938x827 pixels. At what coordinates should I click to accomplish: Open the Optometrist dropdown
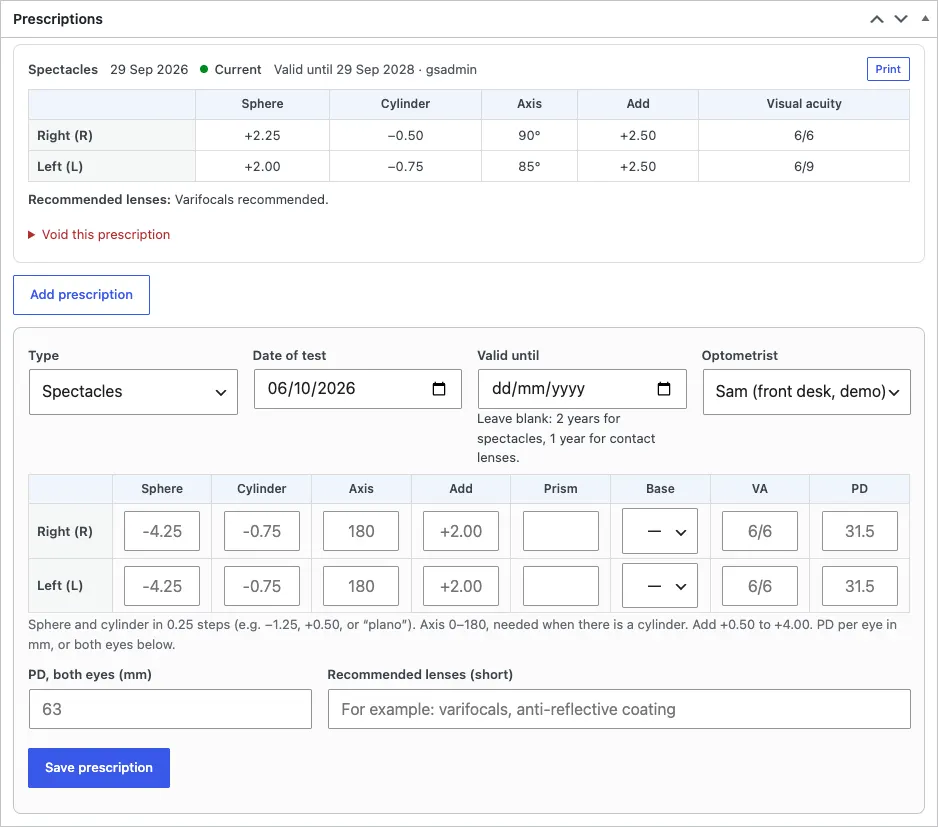(x=806, y=392)
